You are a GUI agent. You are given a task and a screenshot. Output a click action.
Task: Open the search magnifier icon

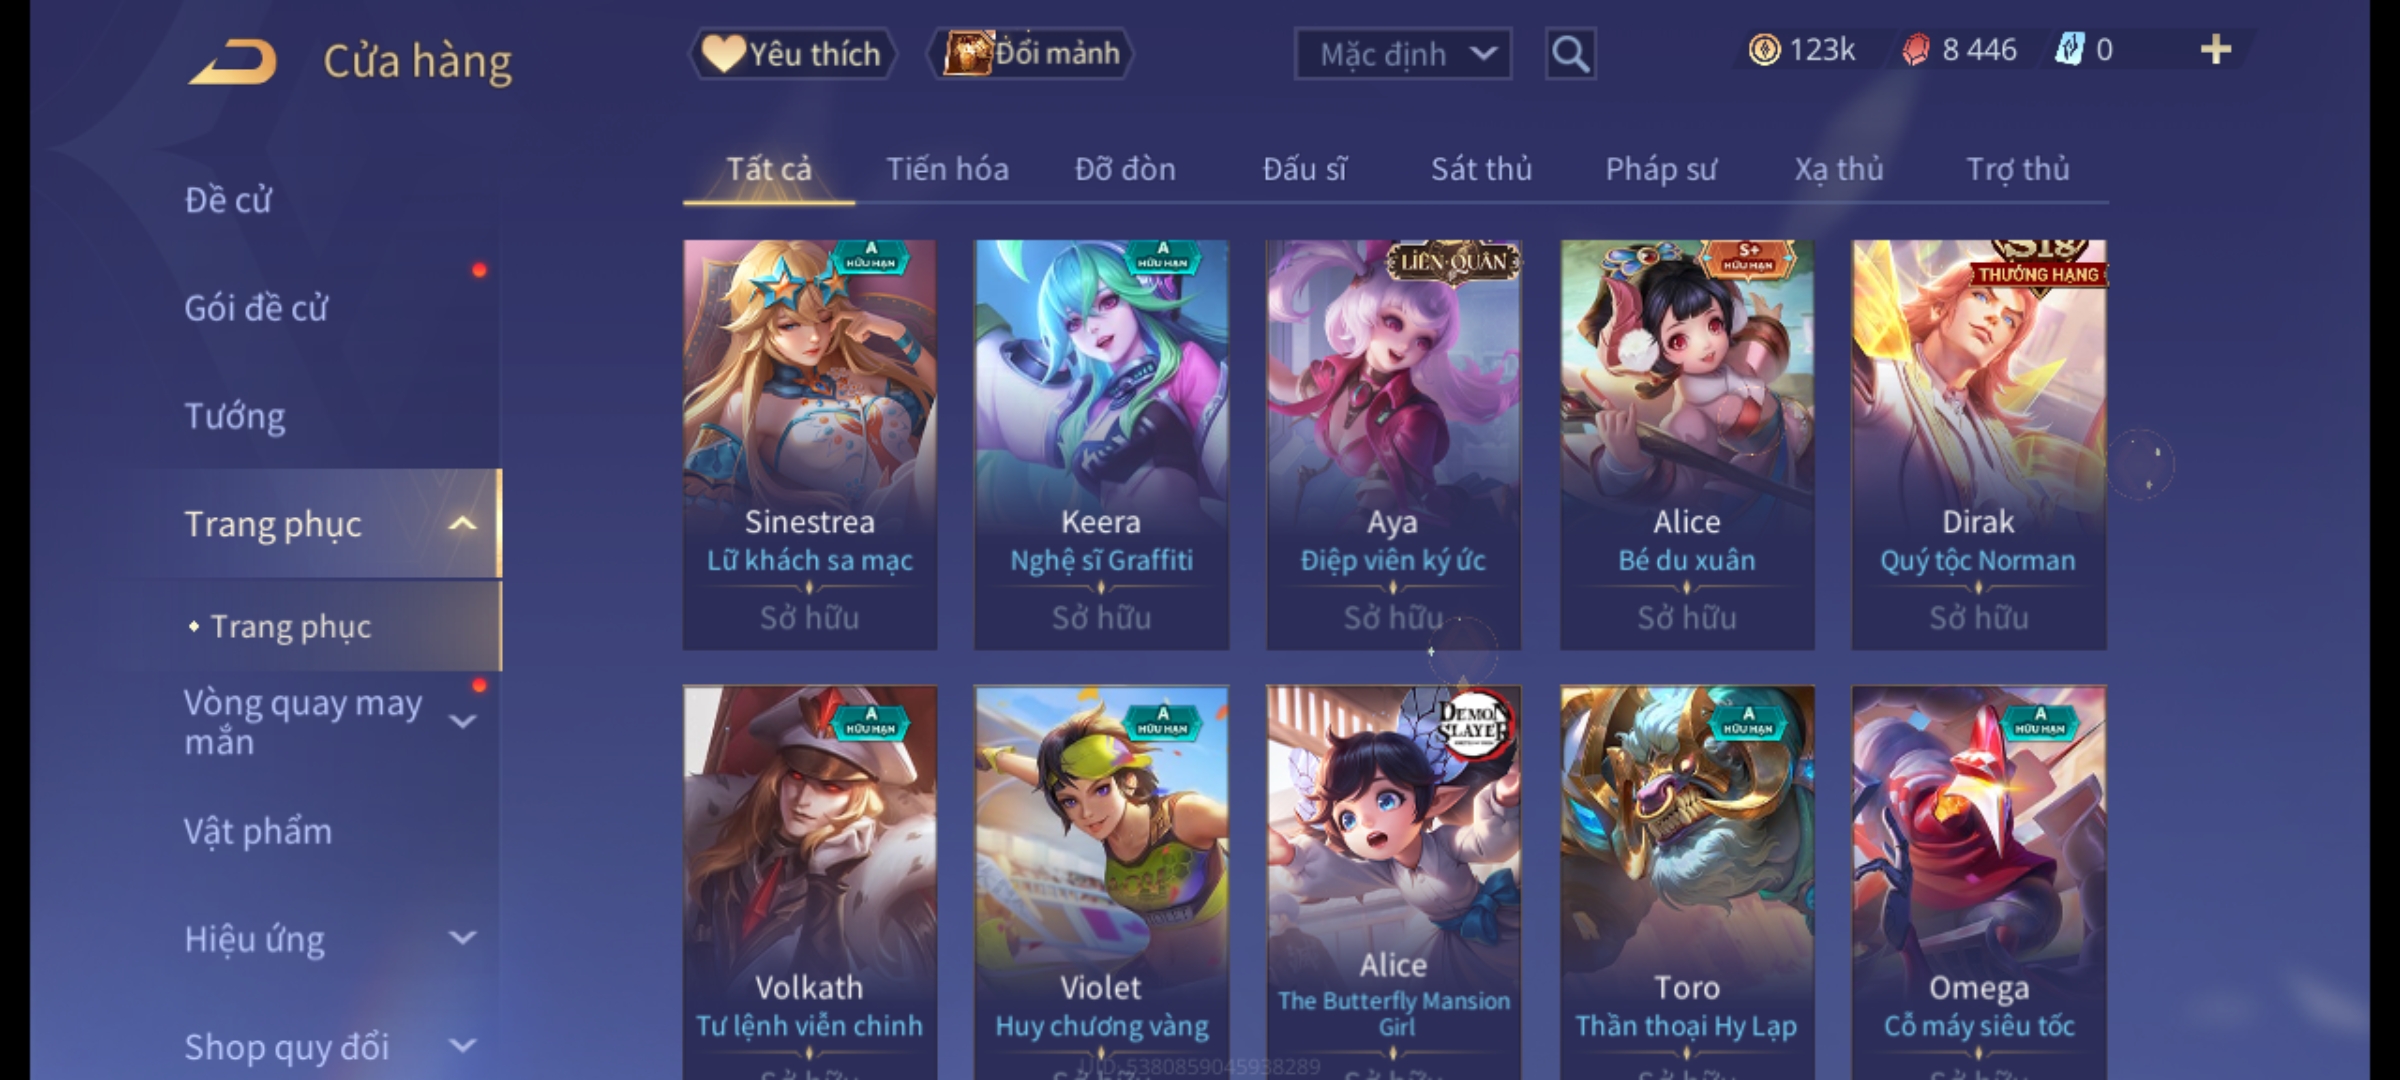1570,54
